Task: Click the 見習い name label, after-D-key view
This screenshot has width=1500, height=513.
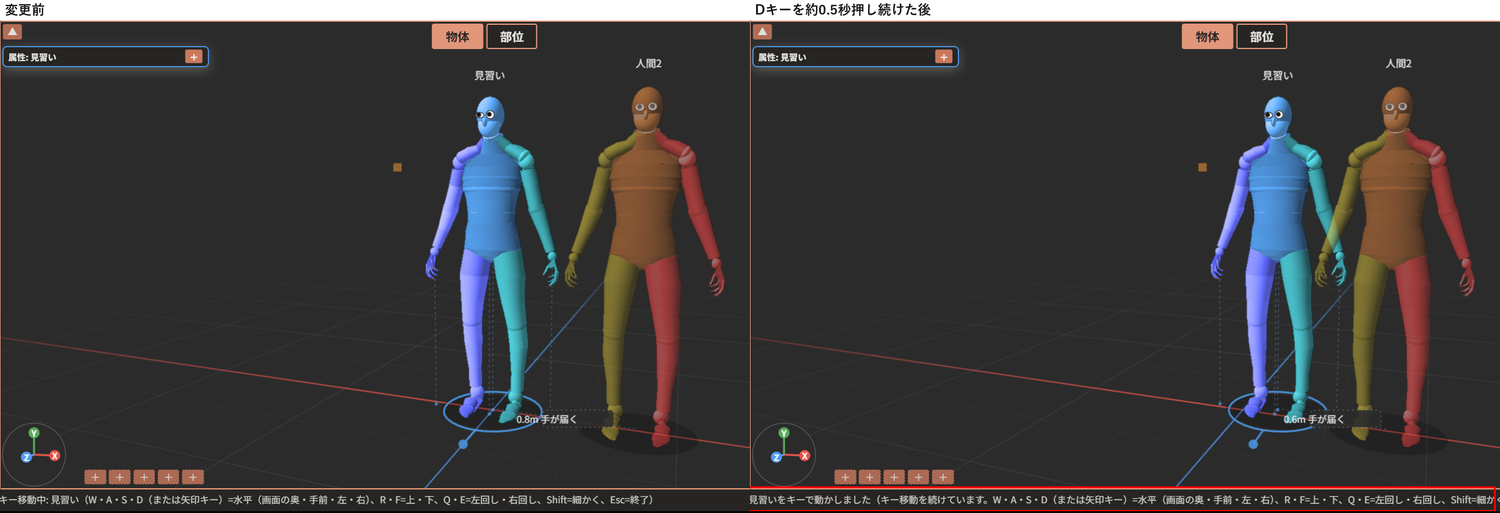Action: (1277, 75)
